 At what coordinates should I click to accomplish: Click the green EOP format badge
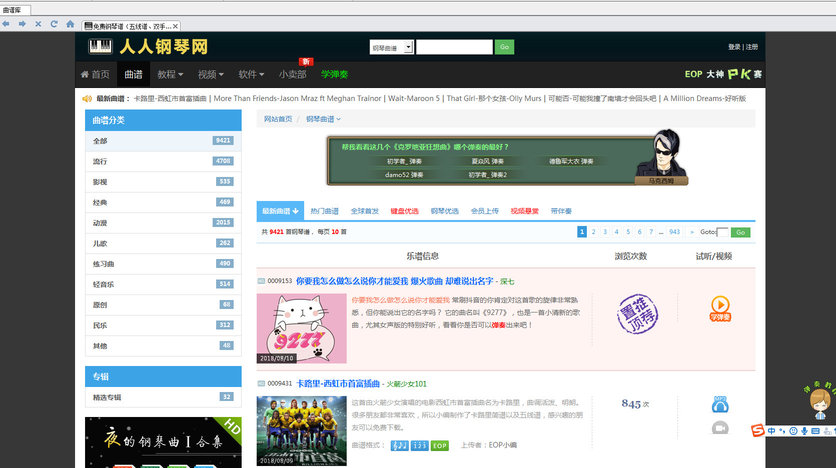[x=440, y=446]
